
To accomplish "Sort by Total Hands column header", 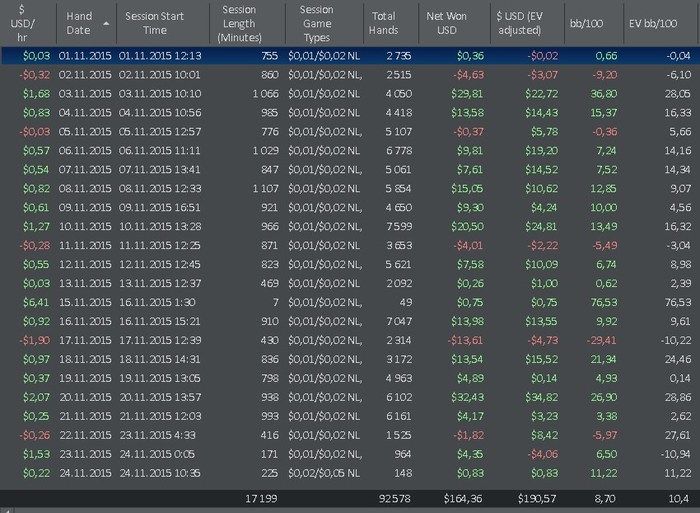I will 384,23.
